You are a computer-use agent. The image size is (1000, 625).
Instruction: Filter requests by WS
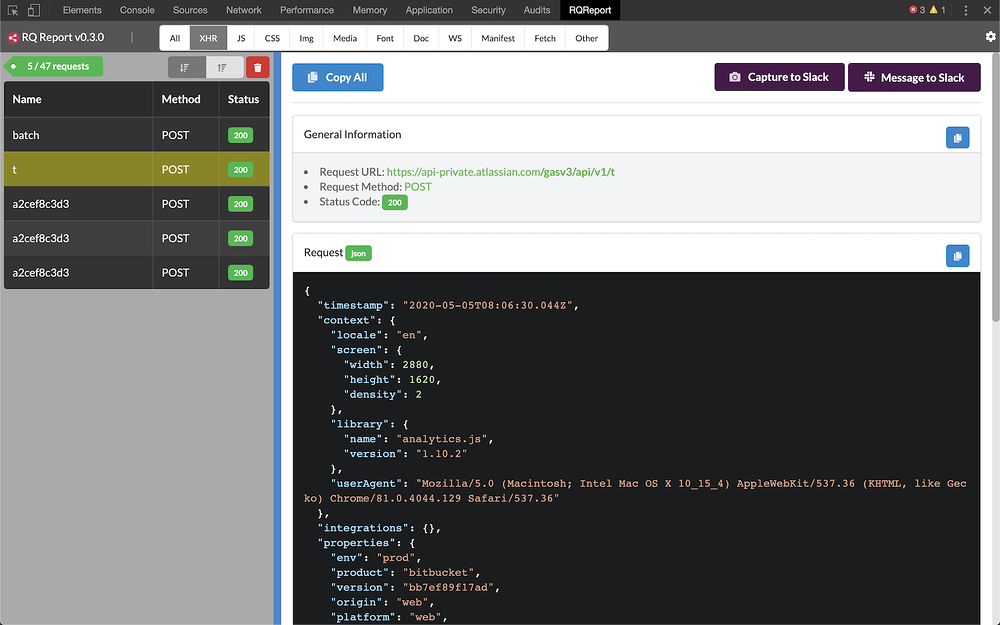(x=455, y=38)
